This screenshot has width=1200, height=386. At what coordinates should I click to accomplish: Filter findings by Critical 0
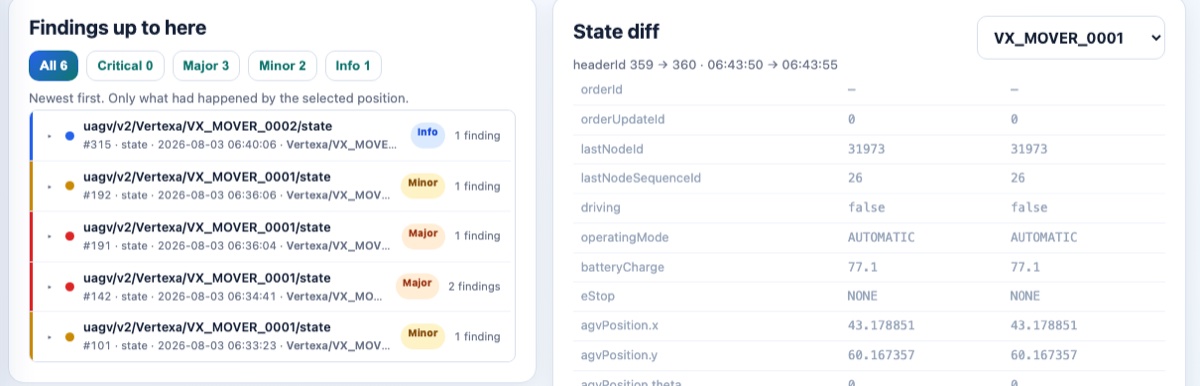(126, 66)
